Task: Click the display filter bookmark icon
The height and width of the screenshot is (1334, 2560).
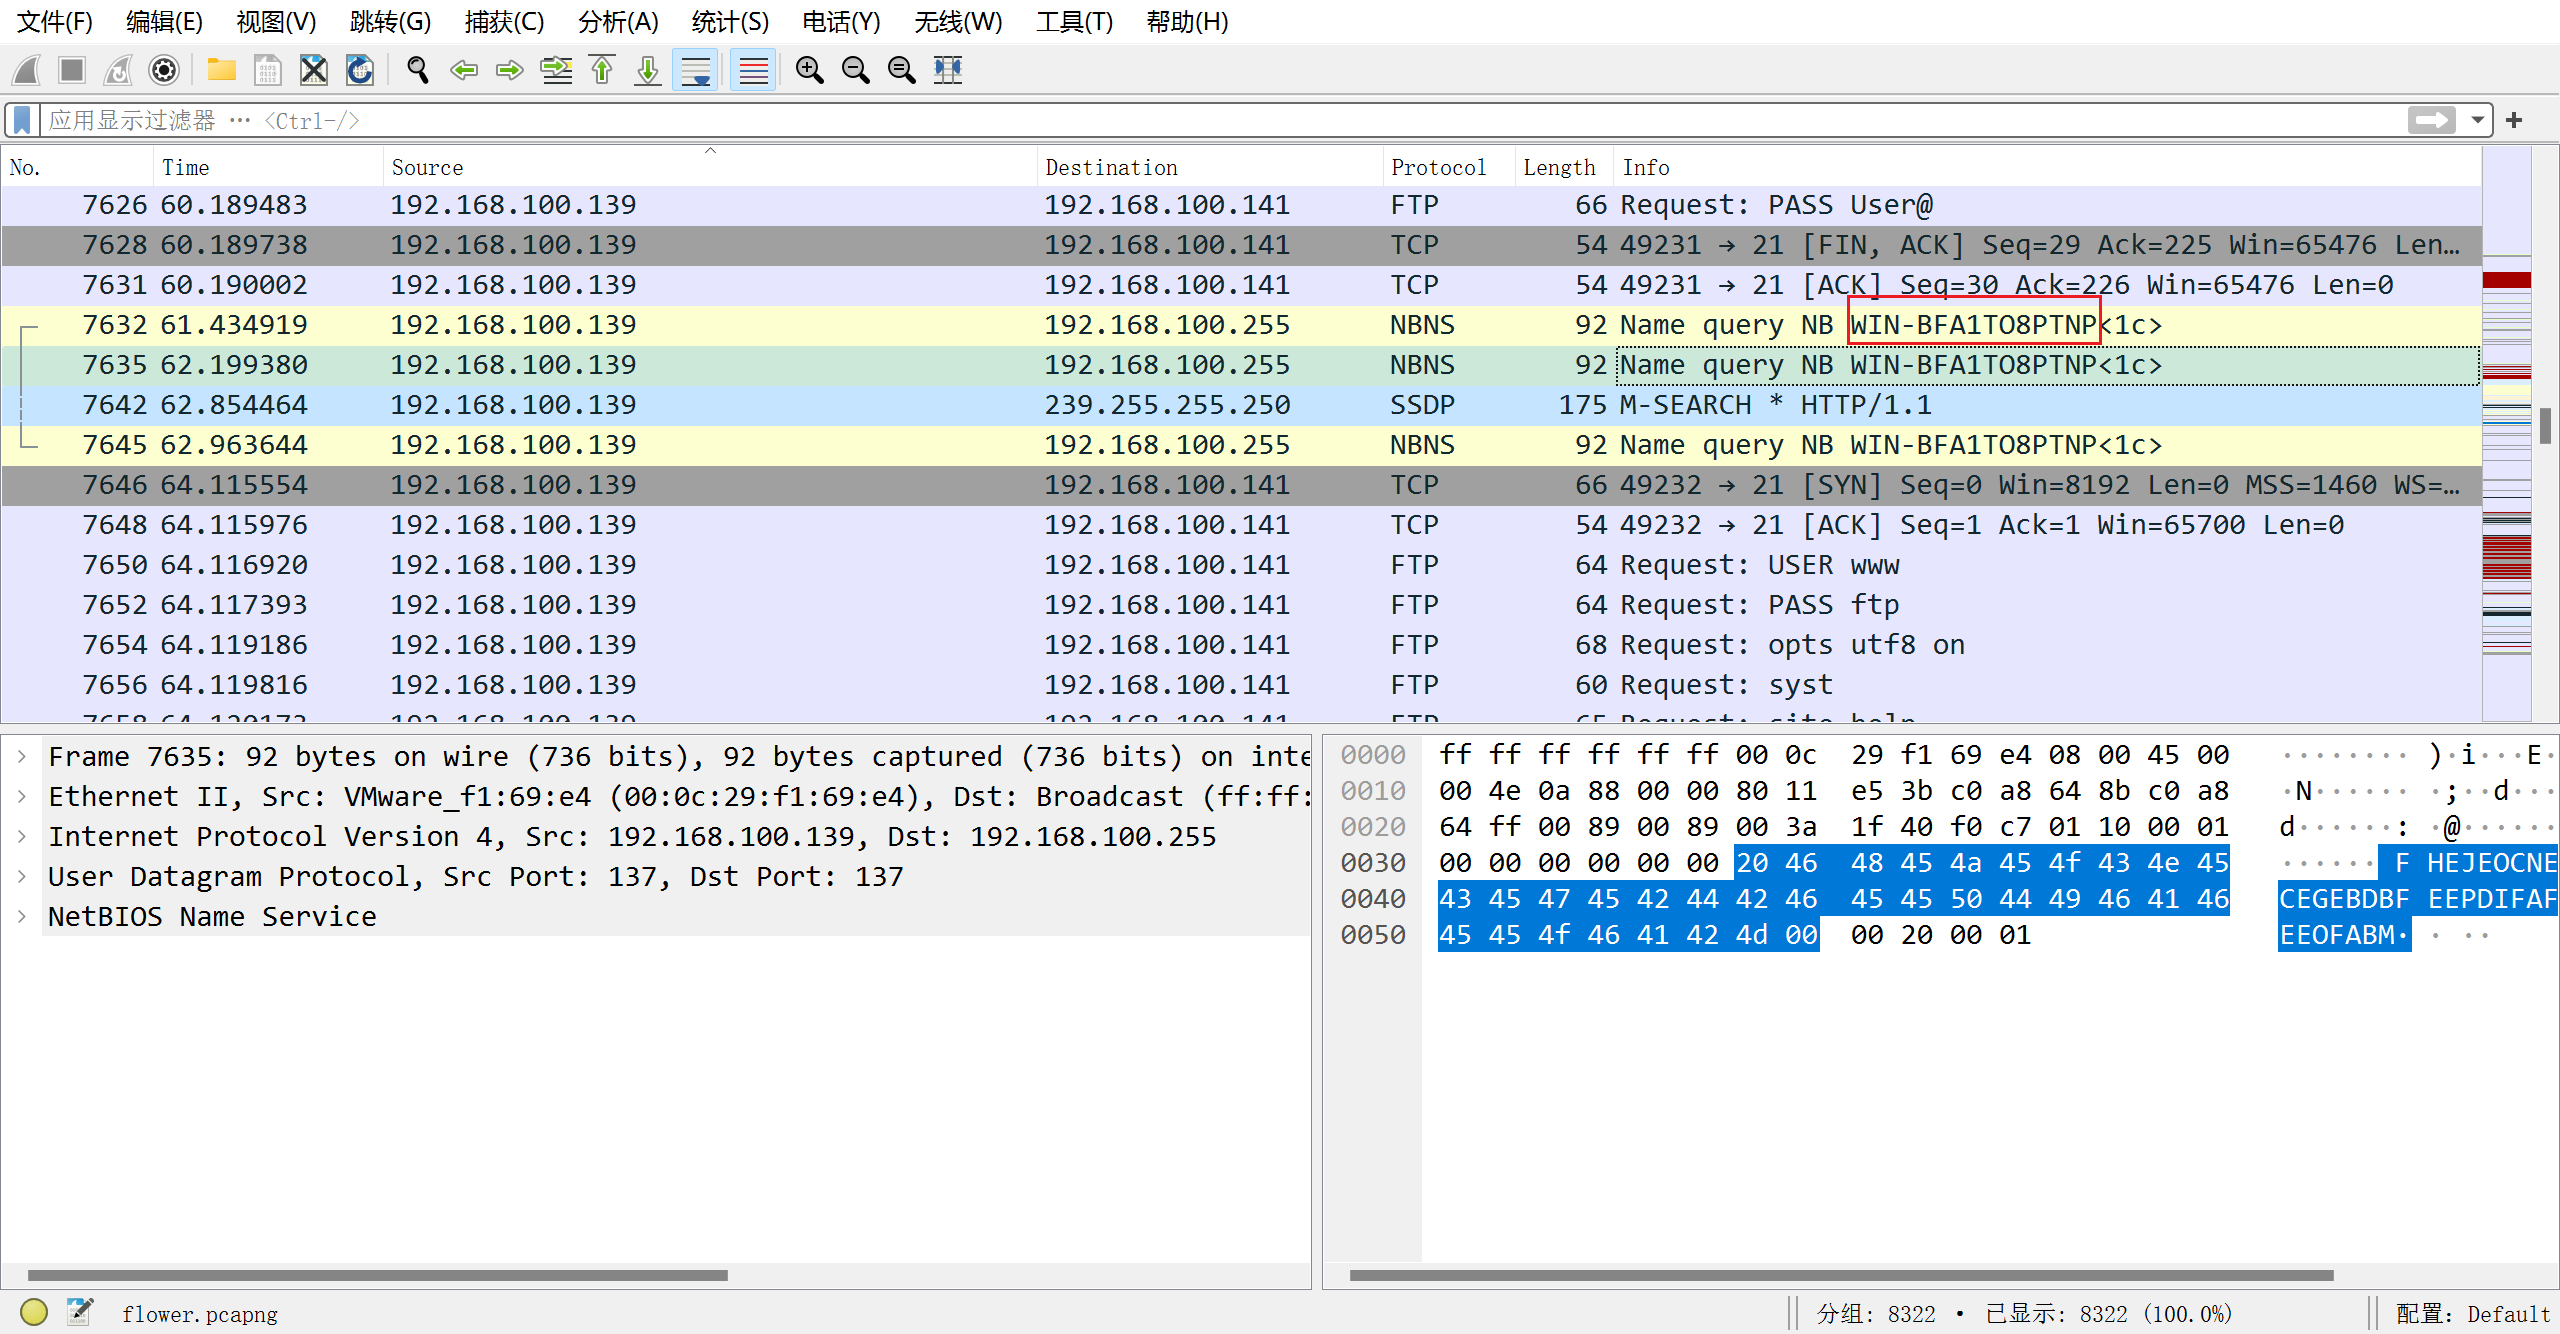Action: point(22,120)
